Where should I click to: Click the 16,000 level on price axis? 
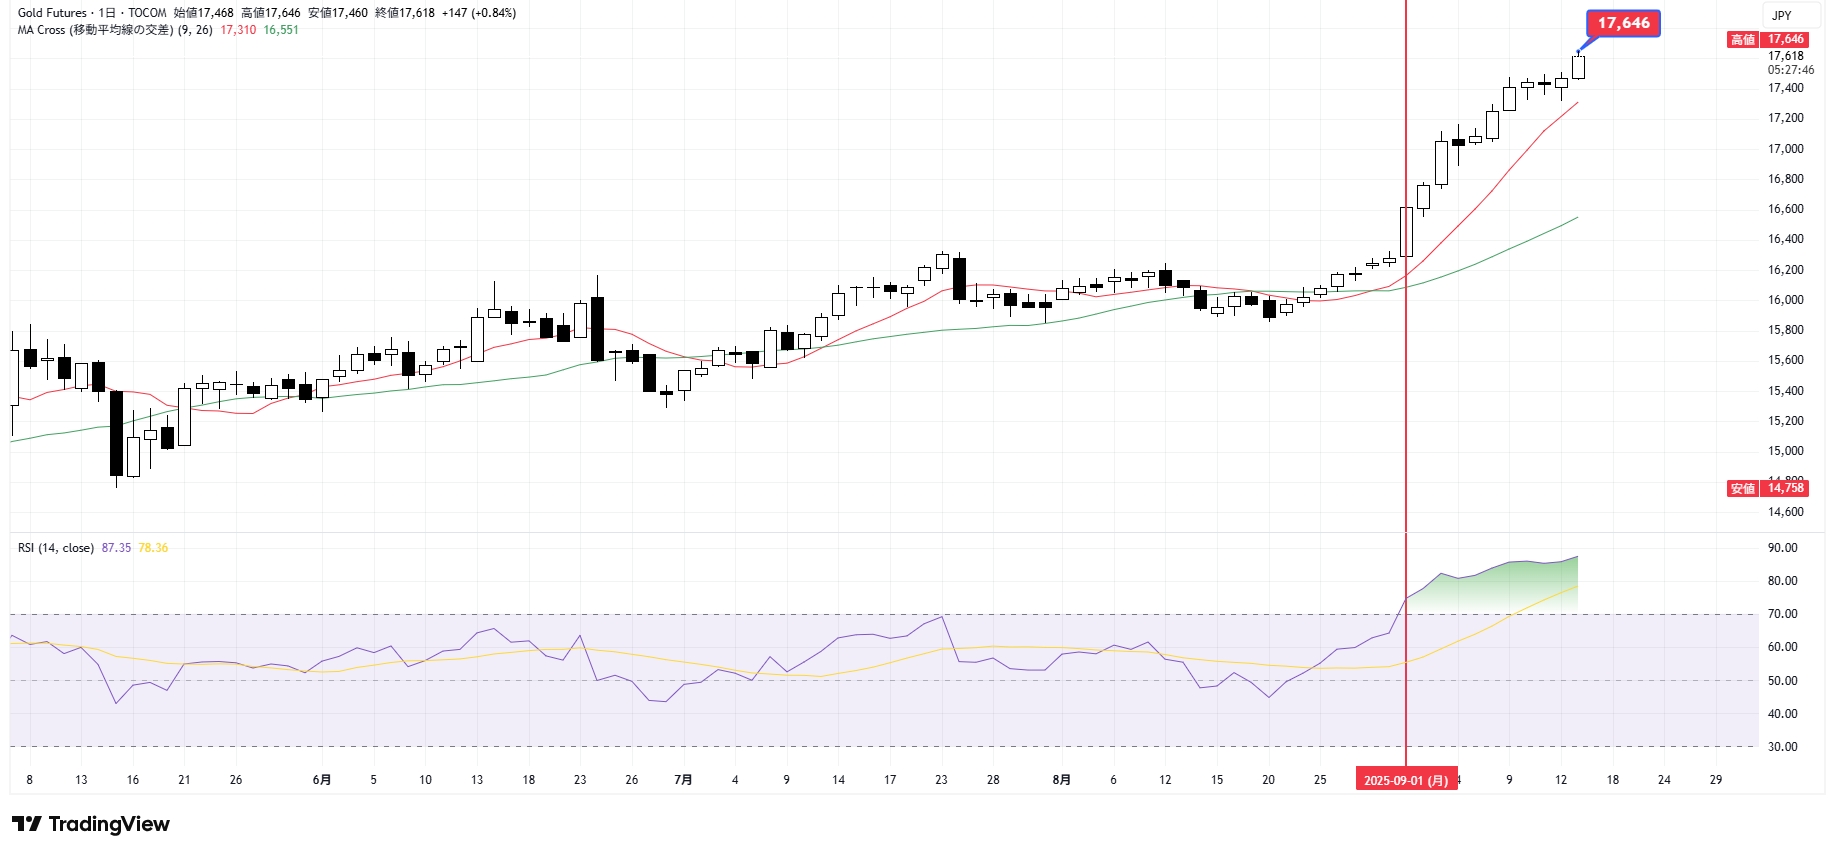coord(1786,300)
